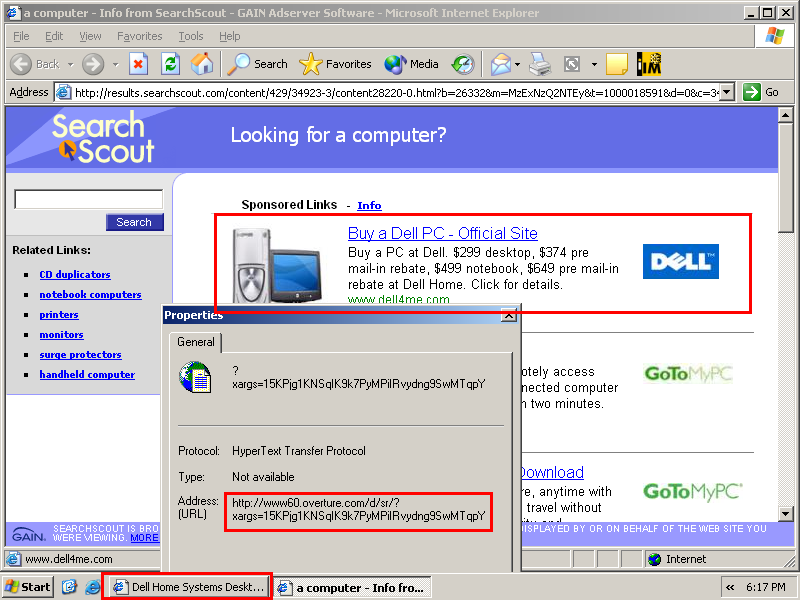Expand the Forward history dropdown arrow

(x=116, y=65)
